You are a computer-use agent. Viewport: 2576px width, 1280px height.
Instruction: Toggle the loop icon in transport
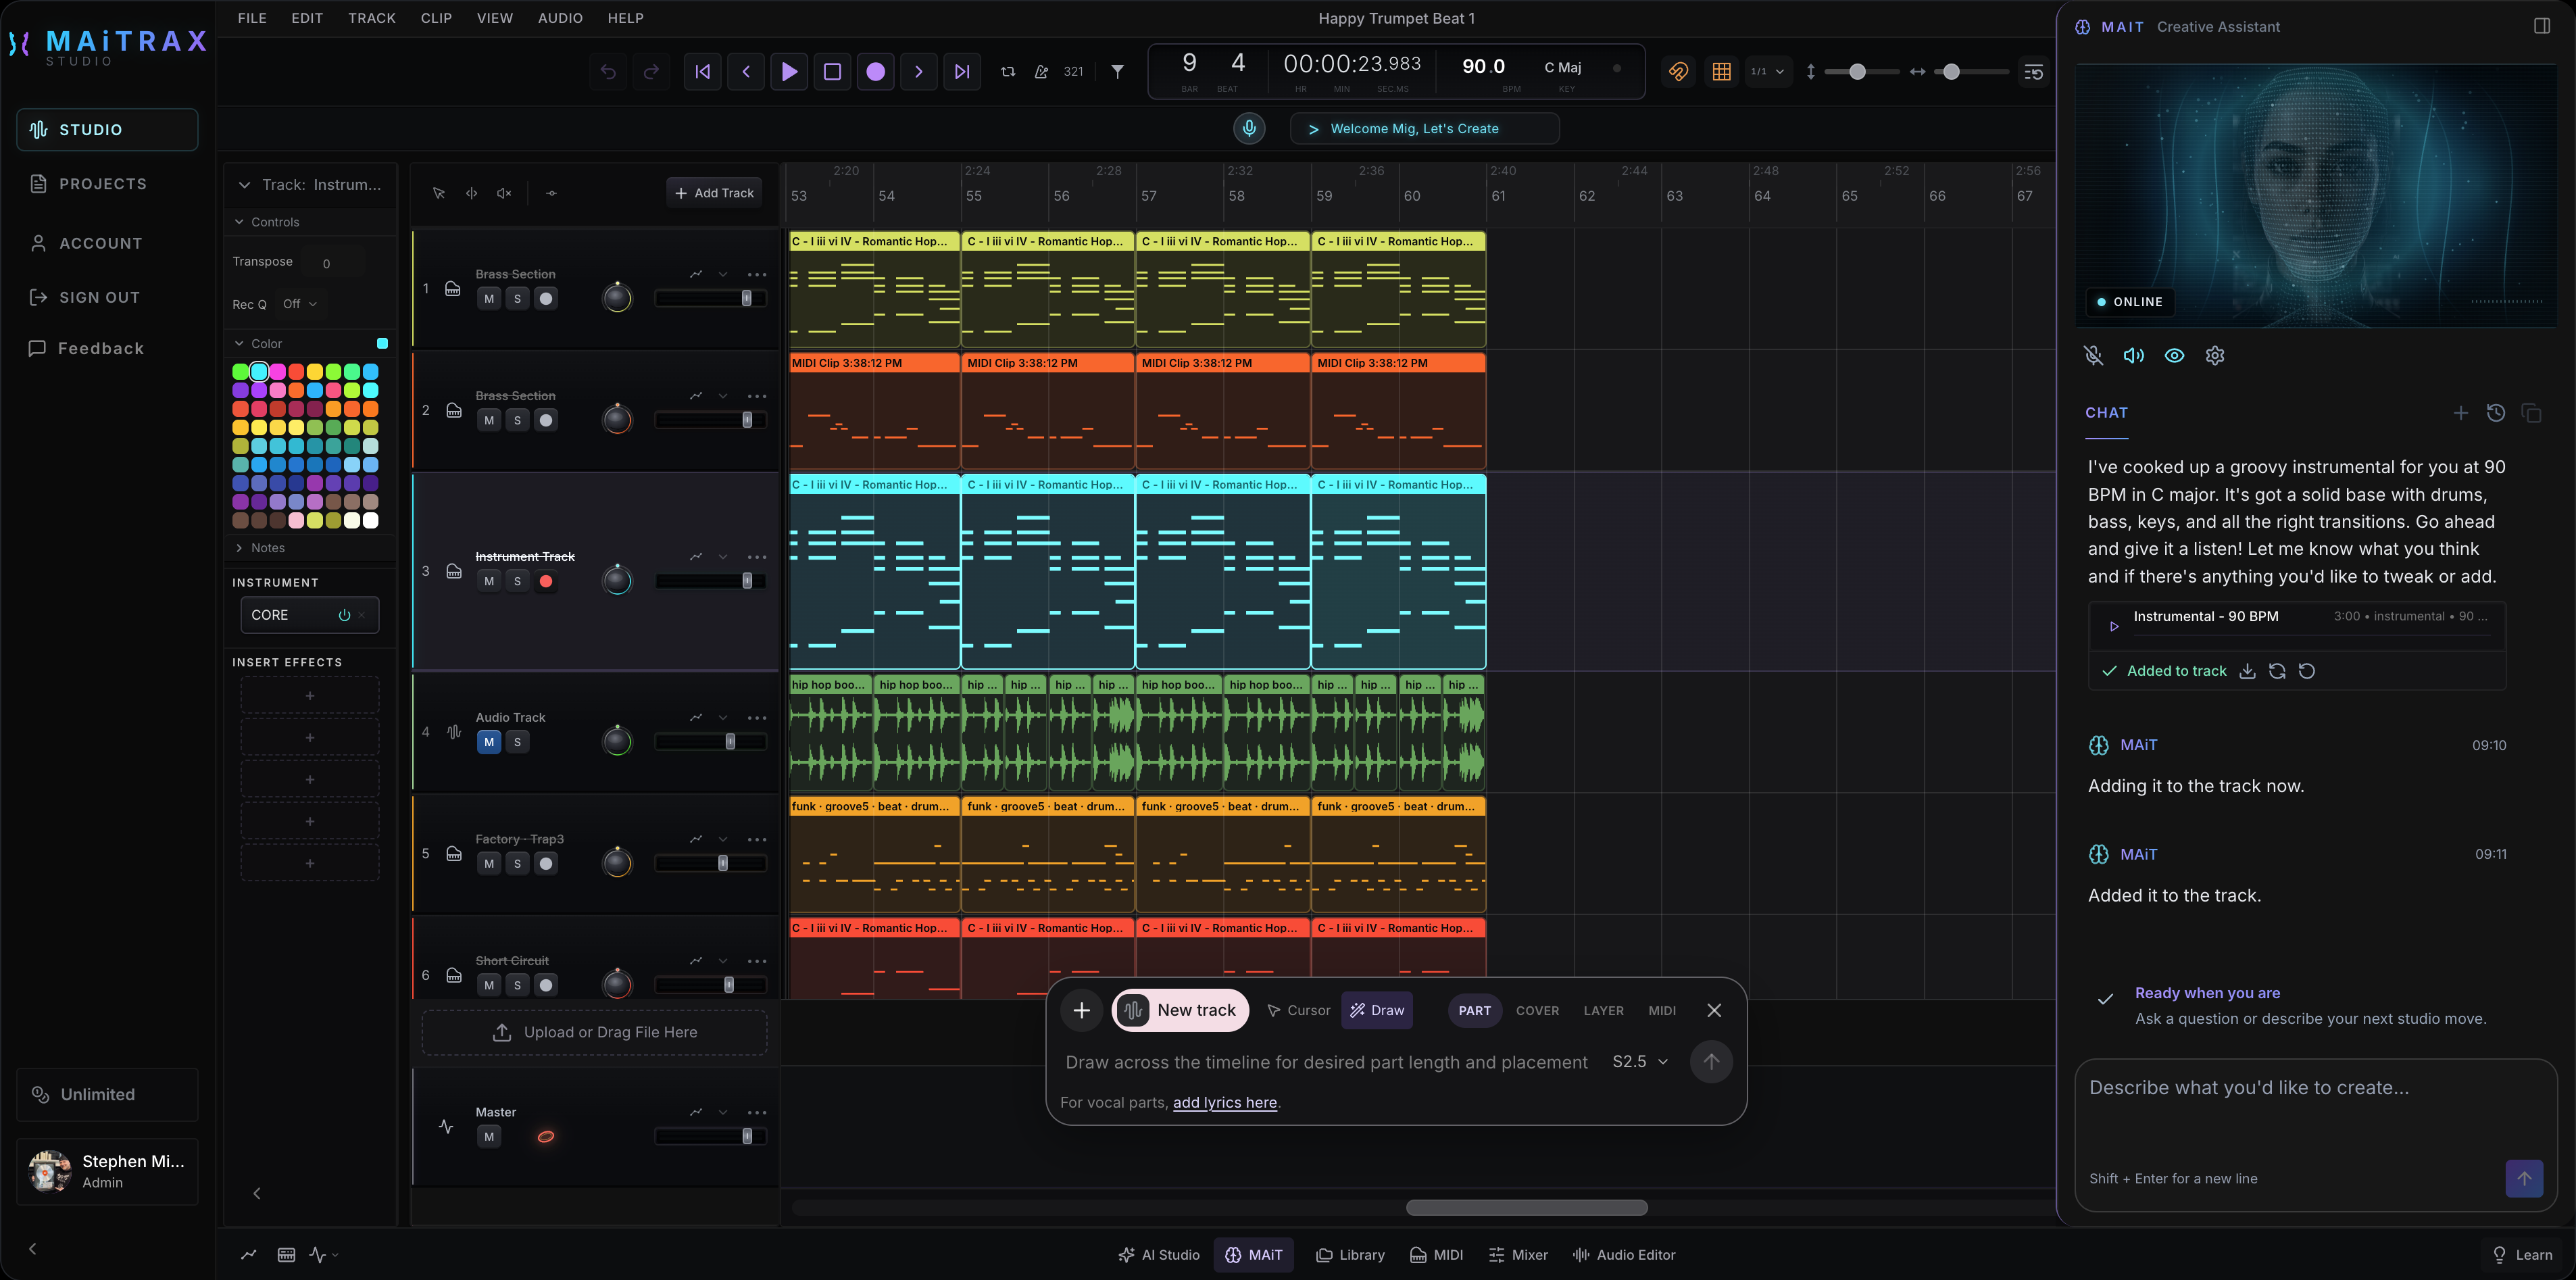[x=1008, y=71]
